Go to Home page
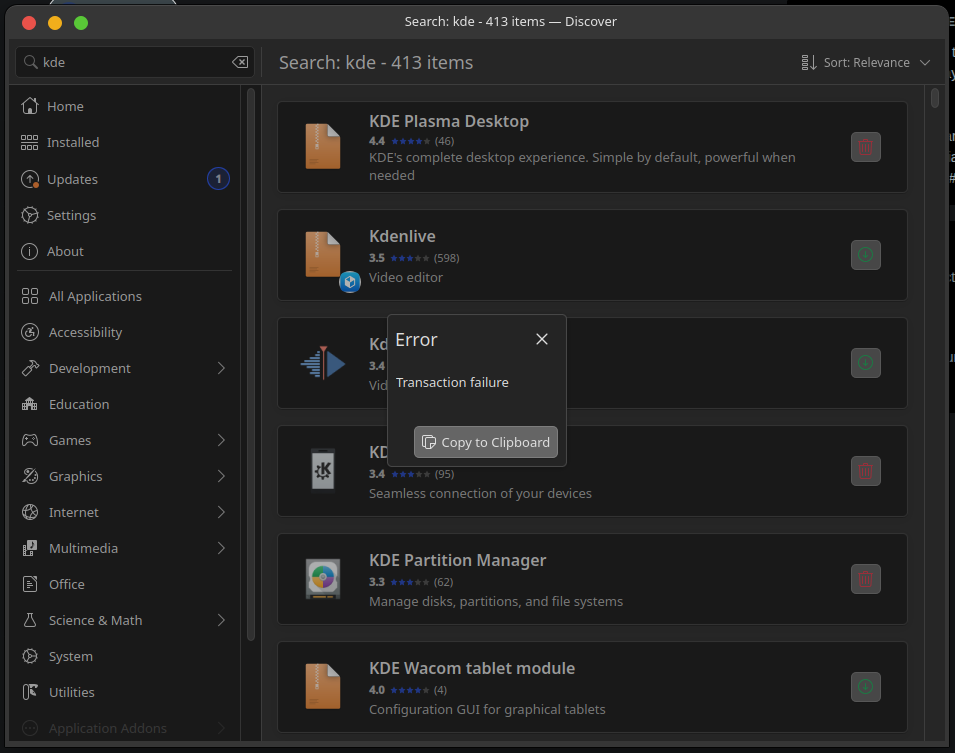 (125, 106)
